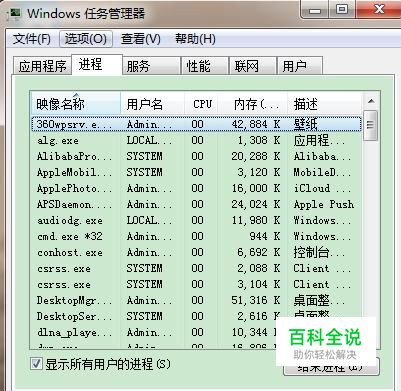Click the 24,024 K memory value
401x391 pixels.
(x=256, y=204)
